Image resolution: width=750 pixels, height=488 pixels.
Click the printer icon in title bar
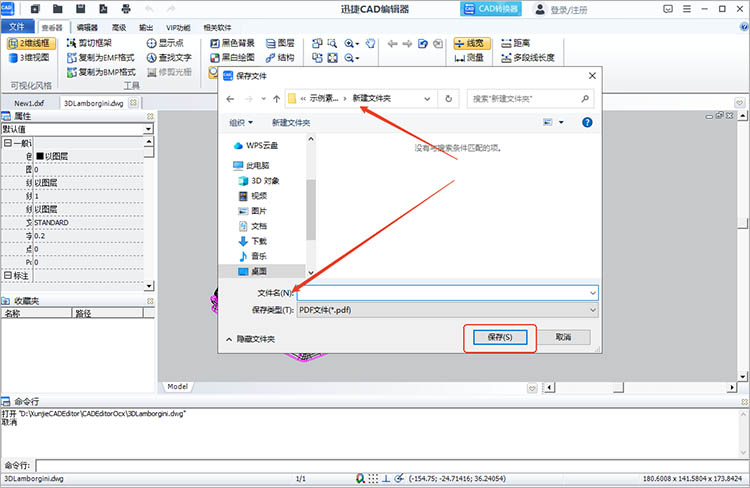[x=126, y=9]
